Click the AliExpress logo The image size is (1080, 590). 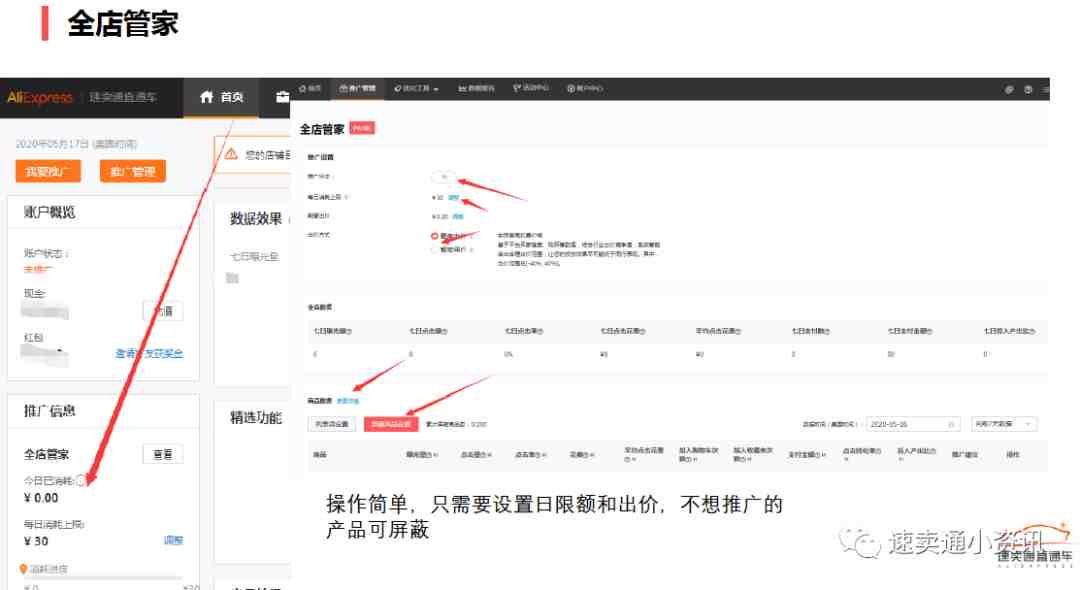(x=40, y=97)
